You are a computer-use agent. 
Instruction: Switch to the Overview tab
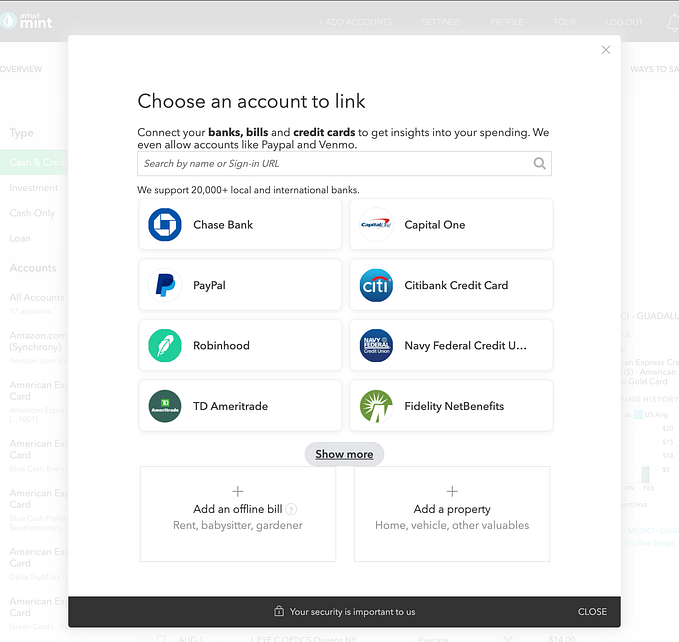21,69
